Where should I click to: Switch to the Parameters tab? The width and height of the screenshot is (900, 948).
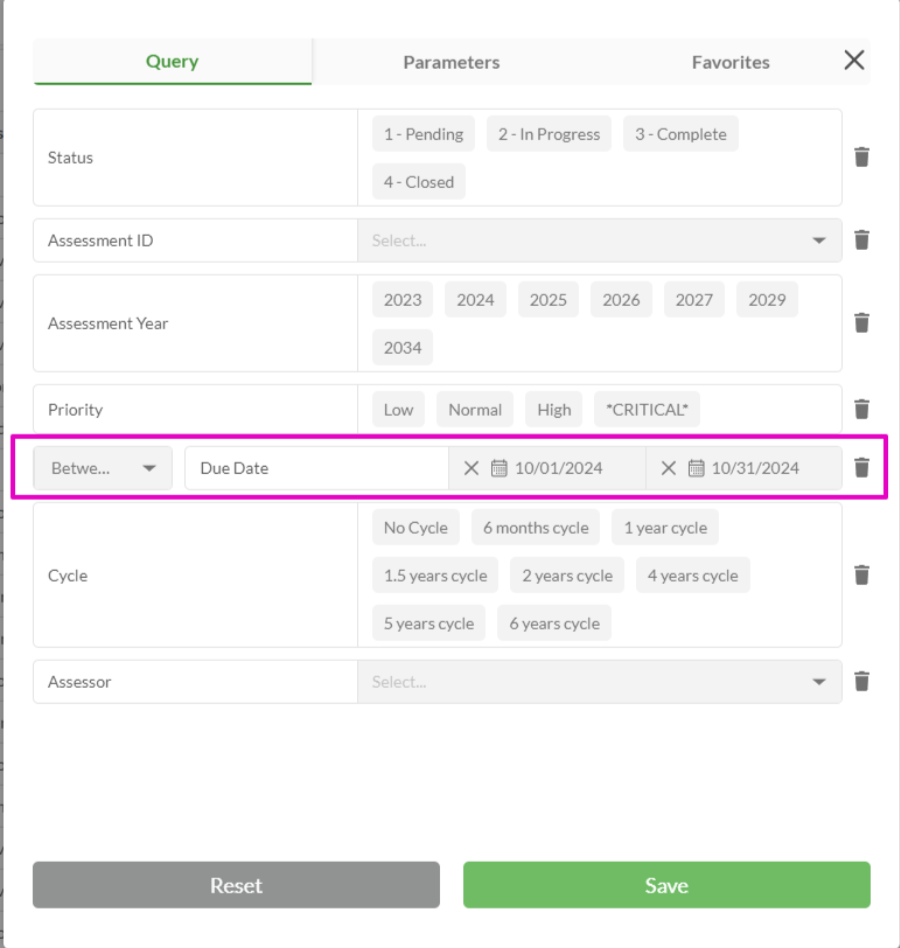pyautogui.click(x=451, y=62)
